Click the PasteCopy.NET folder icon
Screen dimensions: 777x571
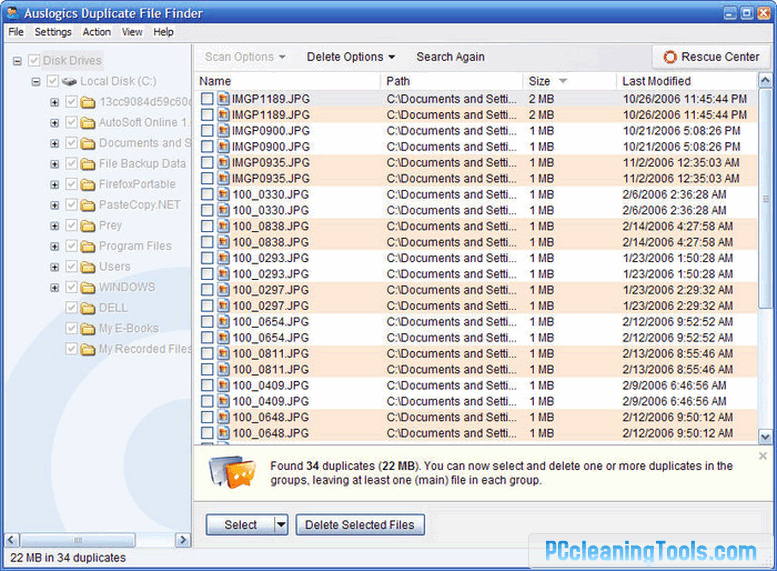pyautogui.click(x=88, y=205)
